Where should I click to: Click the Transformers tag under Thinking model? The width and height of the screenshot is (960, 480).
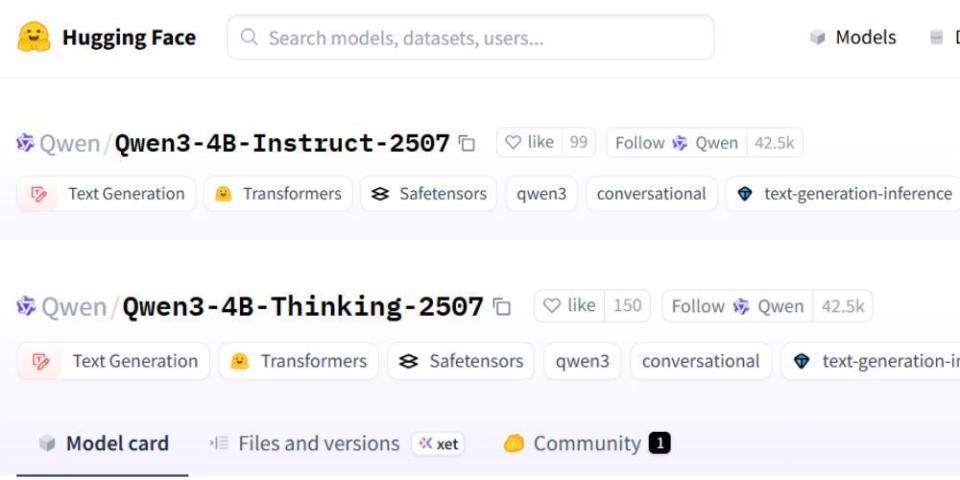coord(299,361)
